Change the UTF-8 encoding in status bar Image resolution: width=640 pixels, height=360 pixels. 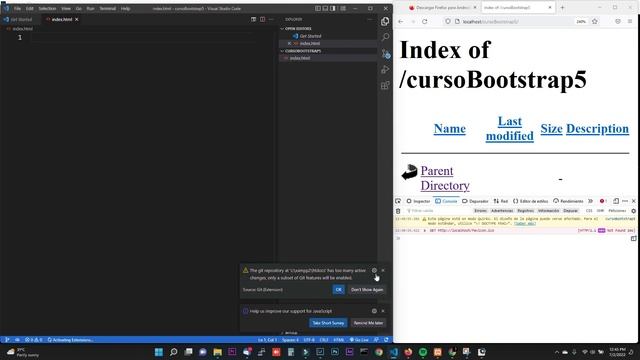point(309,340)
